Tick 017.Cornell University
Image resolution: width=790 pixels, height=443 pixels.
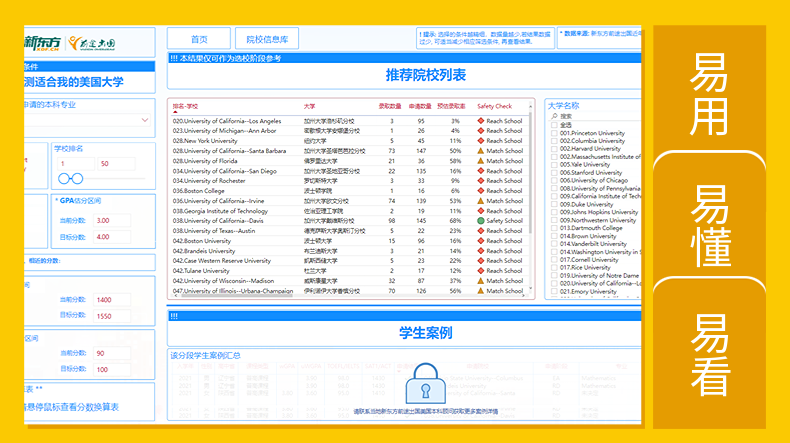[x=554, y=260]
